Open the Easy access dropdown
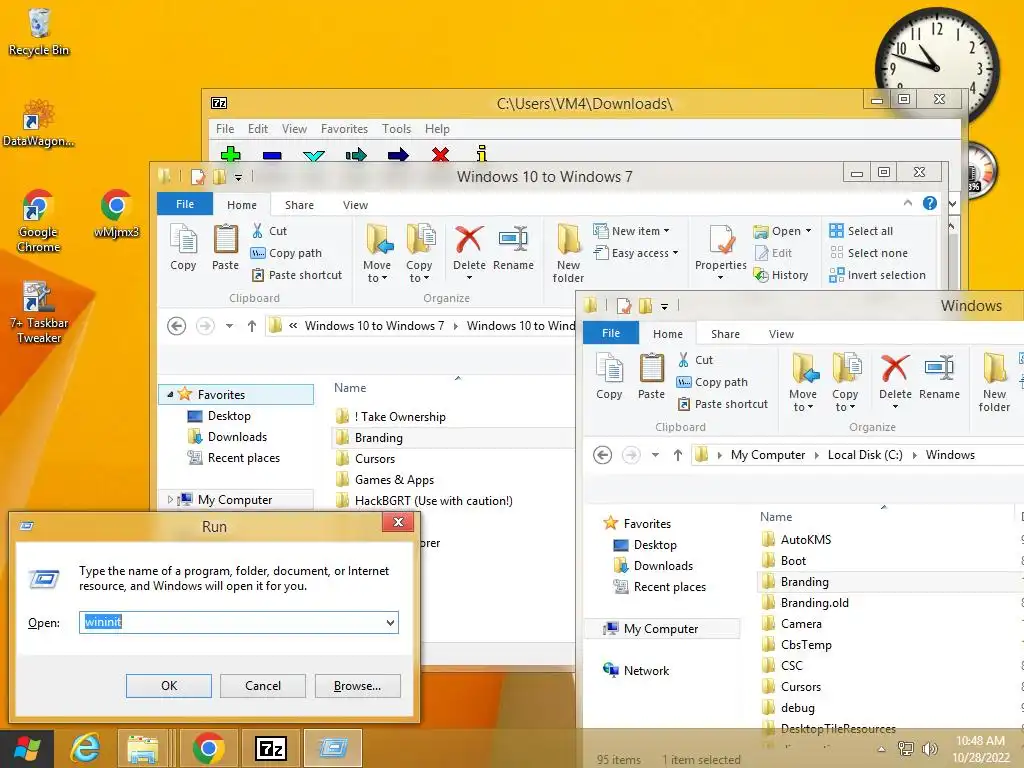The height and width of the screenshot is (768, 1024). 635,253
